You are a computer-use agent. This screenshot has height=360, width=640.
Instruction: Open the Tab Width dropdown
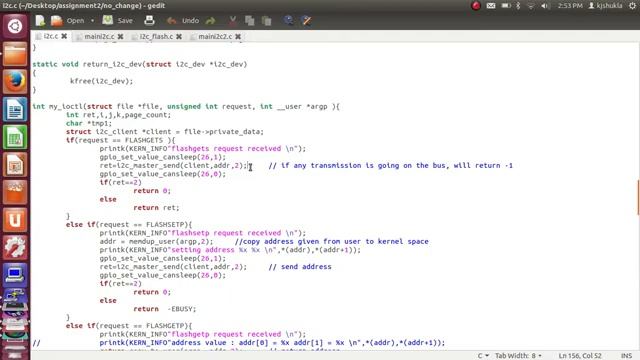[x=518, y=356]
